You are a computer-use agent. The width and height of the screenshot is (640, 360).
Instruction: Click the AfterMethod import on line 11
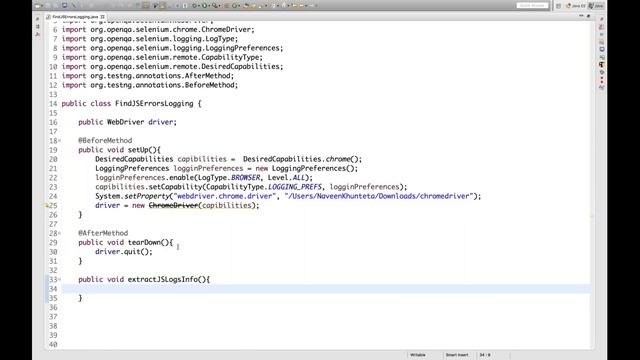pyautogui.click(x=148, y=76)
